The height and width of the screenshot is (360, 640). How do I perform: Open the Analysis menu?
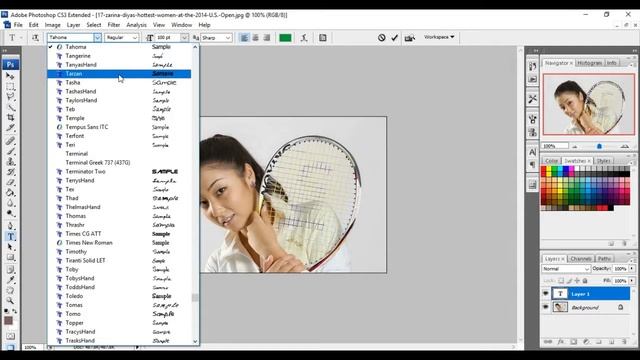click(136, 25)
